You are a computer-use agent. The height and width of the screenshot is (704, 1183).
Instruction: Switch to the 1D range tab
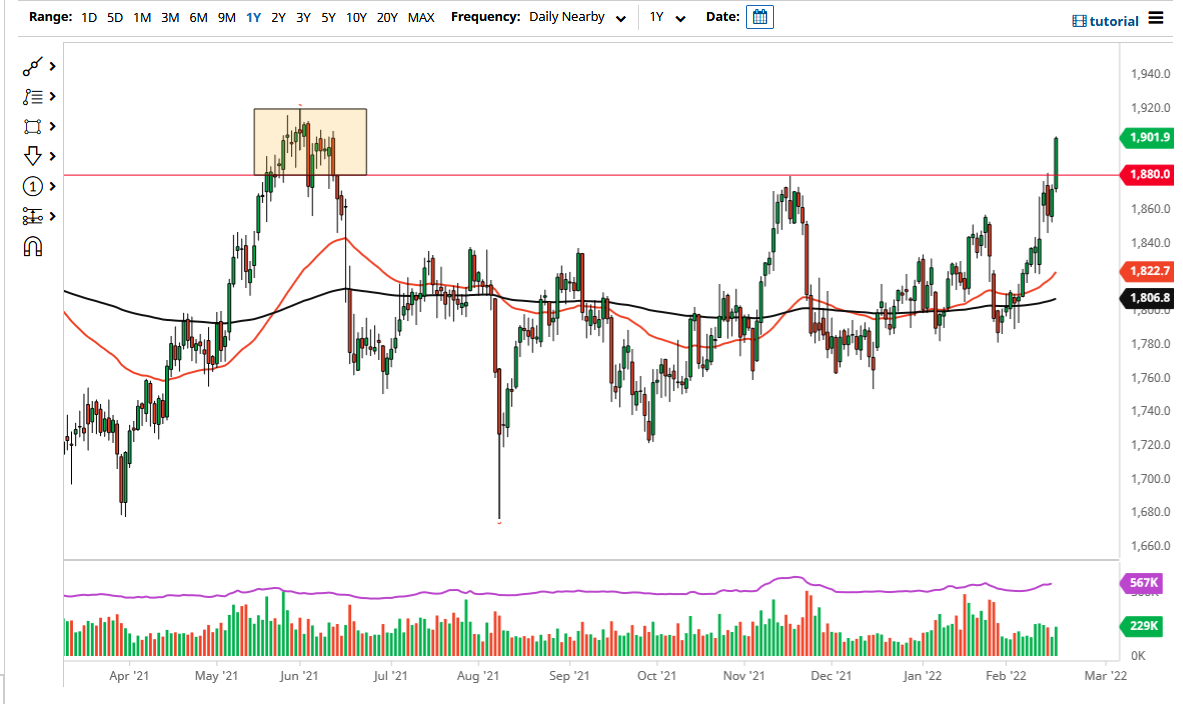click(88, 17)
